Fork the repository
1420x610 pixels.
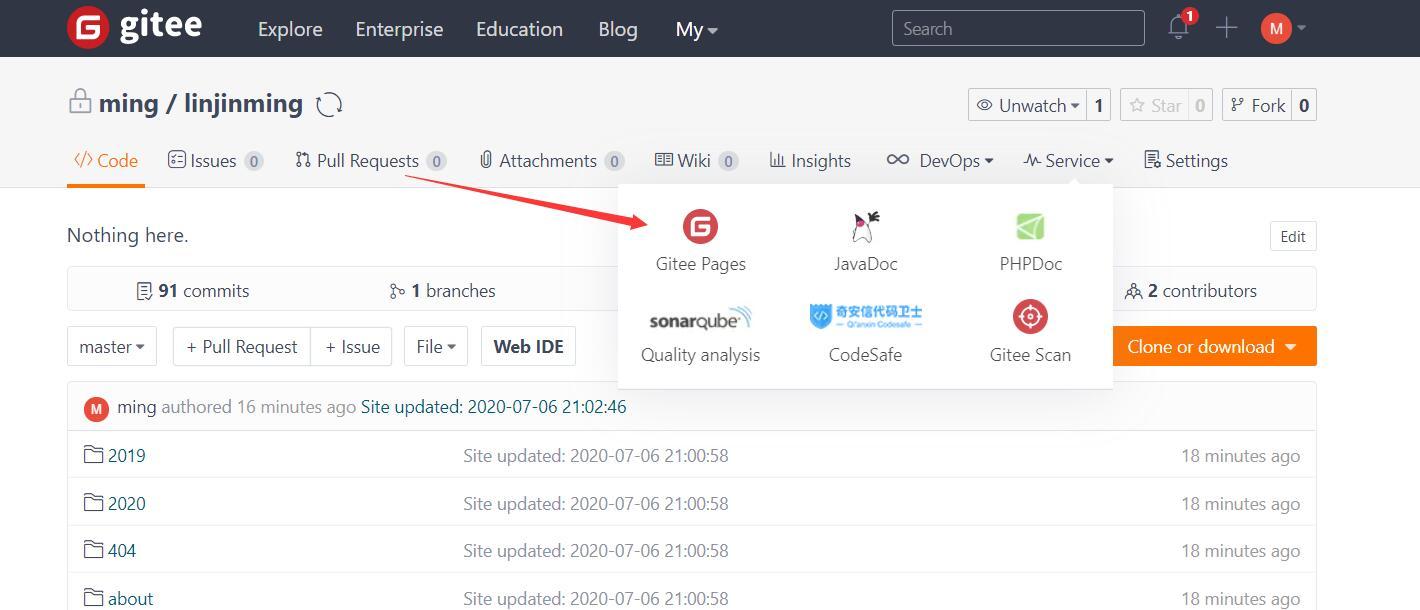pos(1257,105)
